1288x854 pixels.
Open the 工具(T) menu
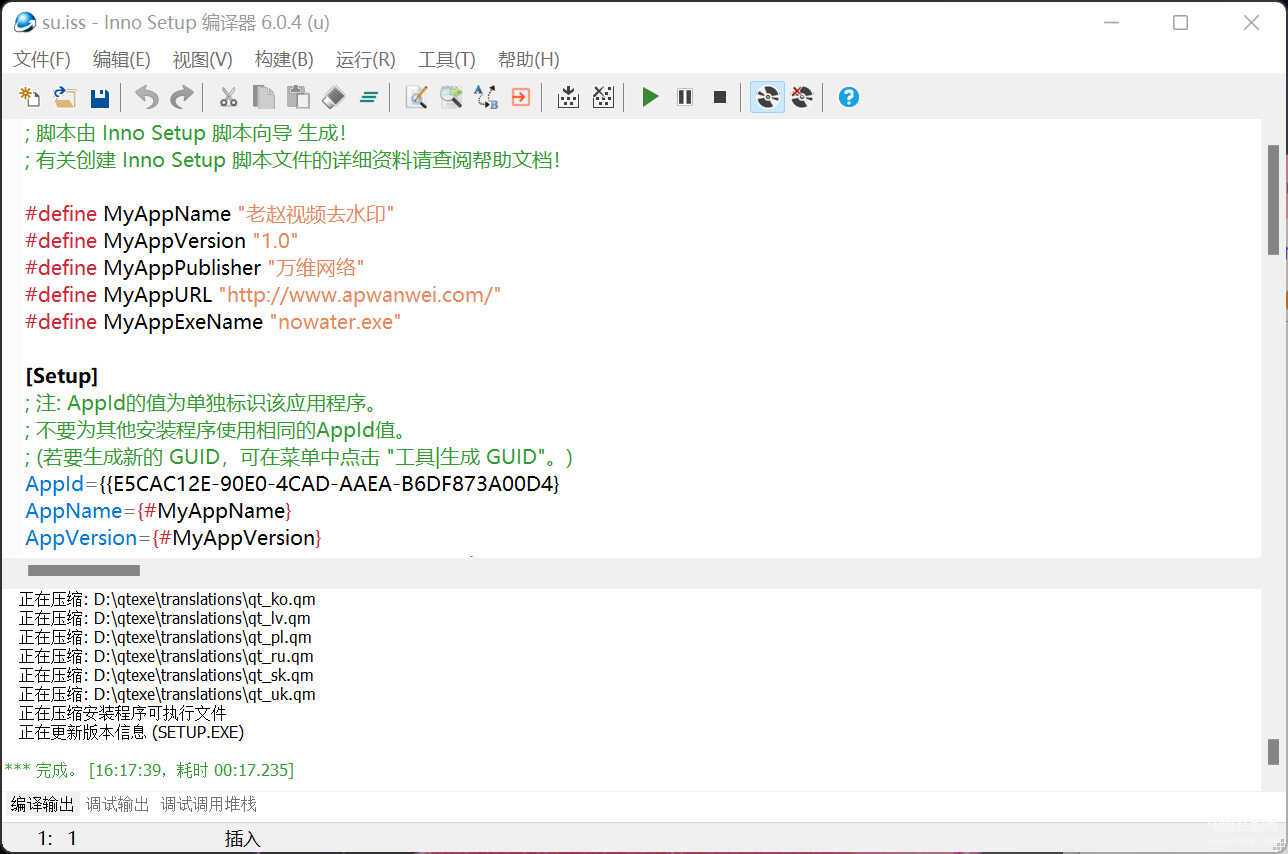click(447, 60)
